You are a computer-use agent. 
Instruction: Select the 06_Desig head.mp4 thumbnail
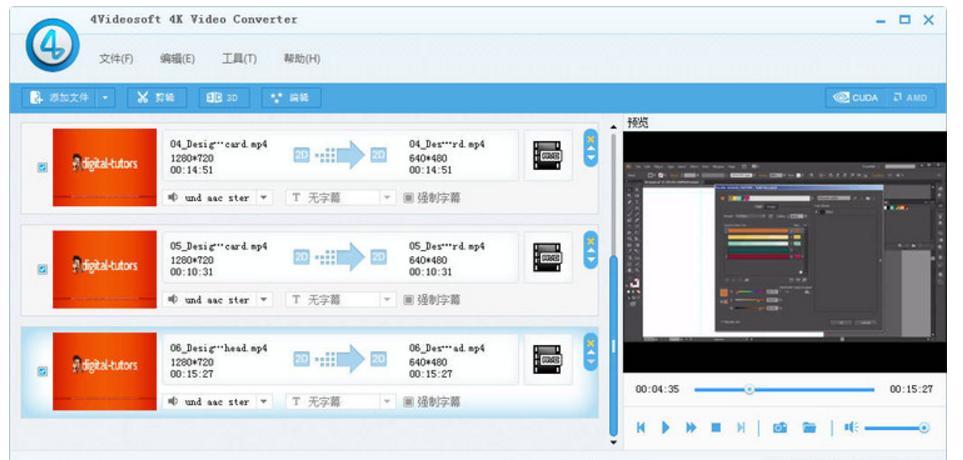[x=104, y=371]
